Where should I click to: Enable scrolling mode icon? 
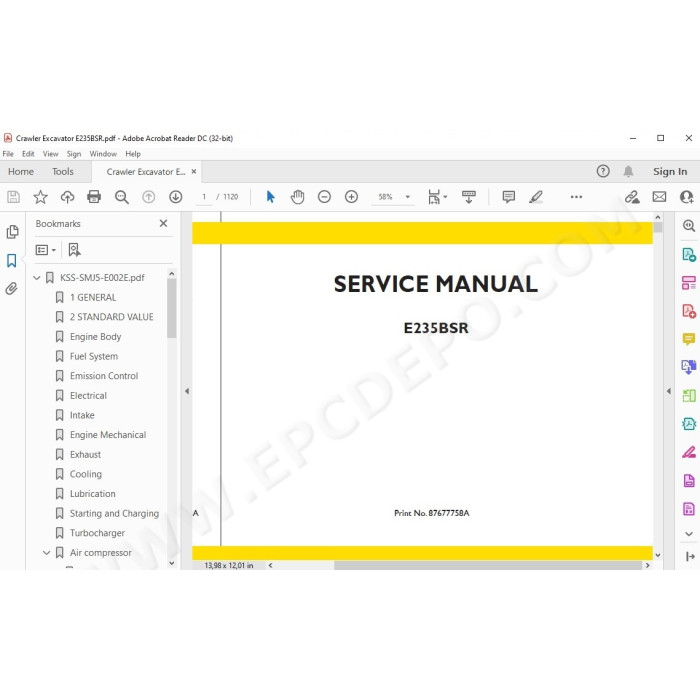pyautogui.click(x=469, y=197)
